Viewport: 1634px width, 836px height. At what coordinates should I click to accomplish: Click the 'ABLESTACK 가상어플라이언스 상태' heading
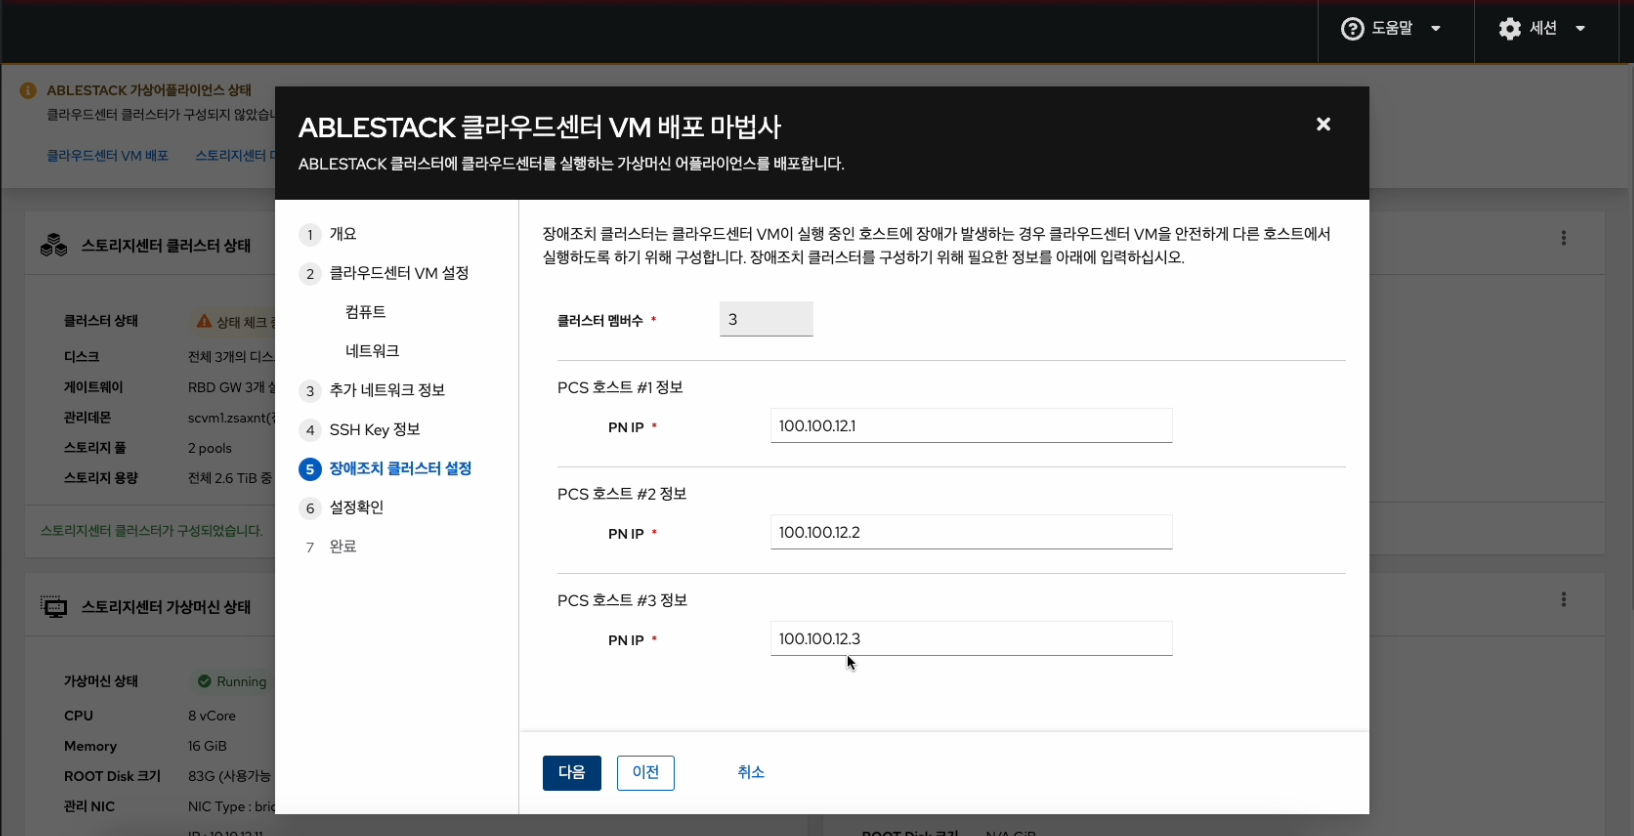click(149, 90)
